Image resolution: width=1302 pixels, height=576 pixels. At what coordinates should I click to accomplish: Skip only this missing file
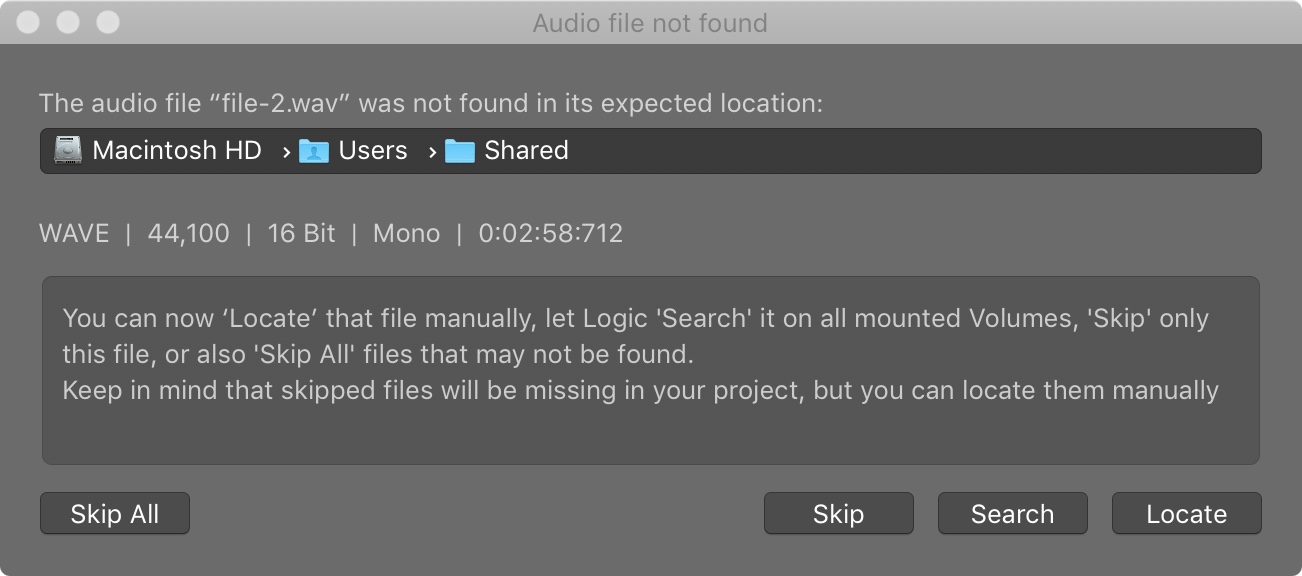(x=838, y=514)
